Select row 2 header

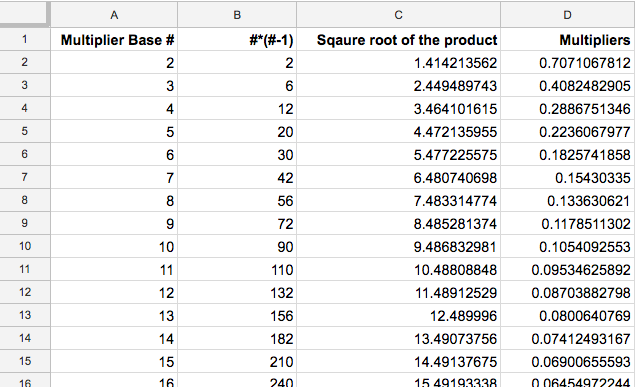(x=25, y=62)
